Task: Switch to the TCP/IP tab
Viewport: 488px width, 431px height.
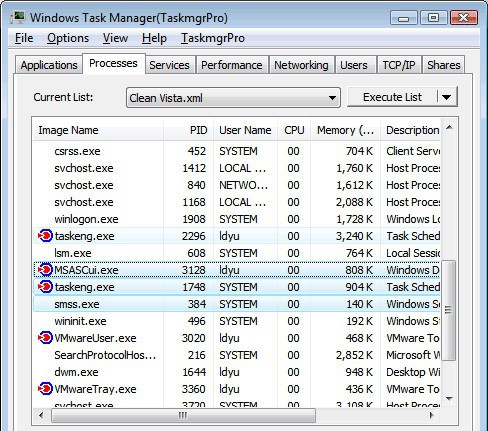Action: (x=399, y=65)
